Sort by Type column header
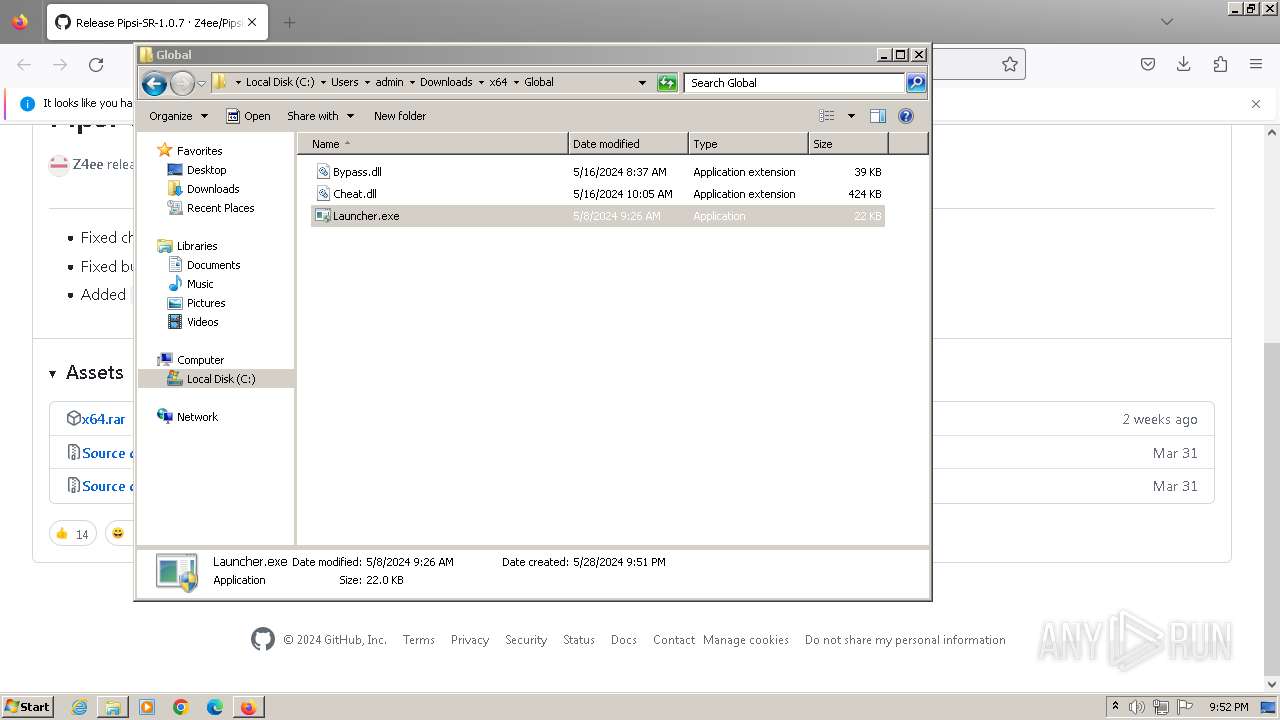This screenshot has height=720, width=1280. pos(748,144)
